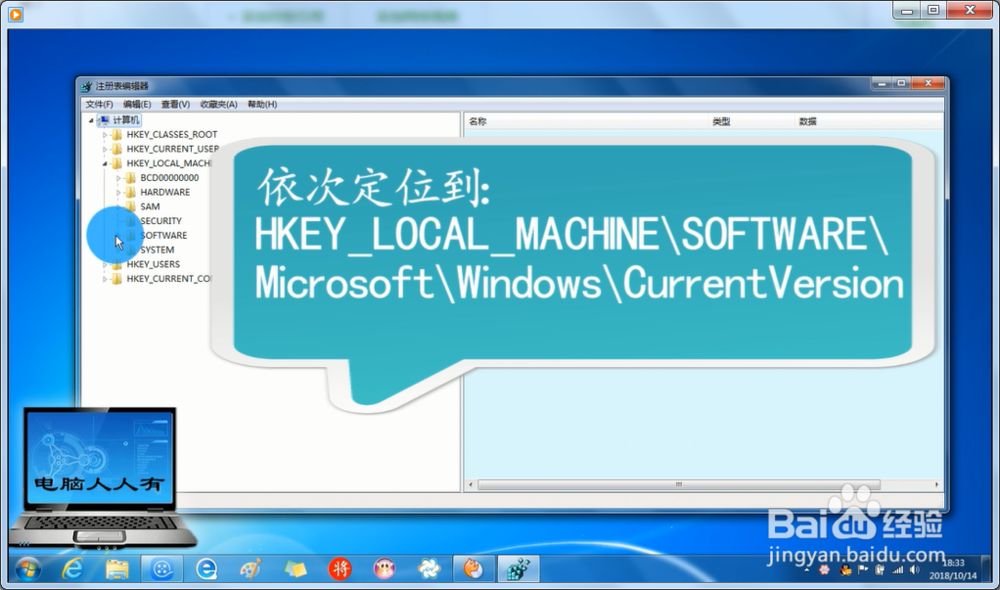Click the HKEY_CLASSES_ROOT folder icon

[117, 135]
